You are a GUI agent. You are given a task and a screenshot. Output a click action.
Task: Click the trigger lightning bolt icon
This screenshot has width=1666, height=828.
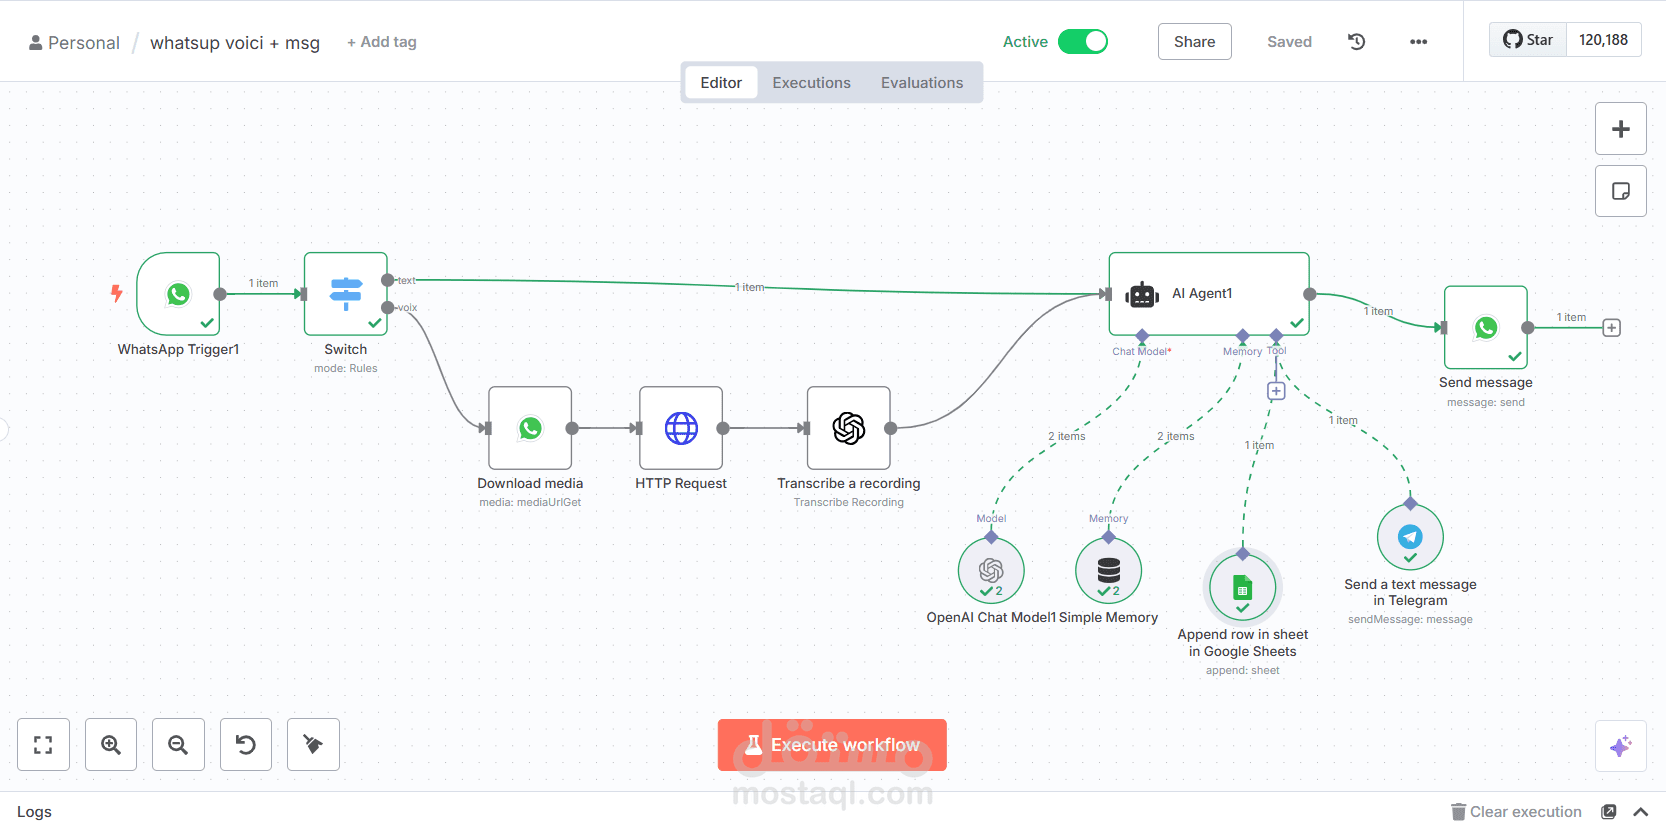[x=117, y=293]
